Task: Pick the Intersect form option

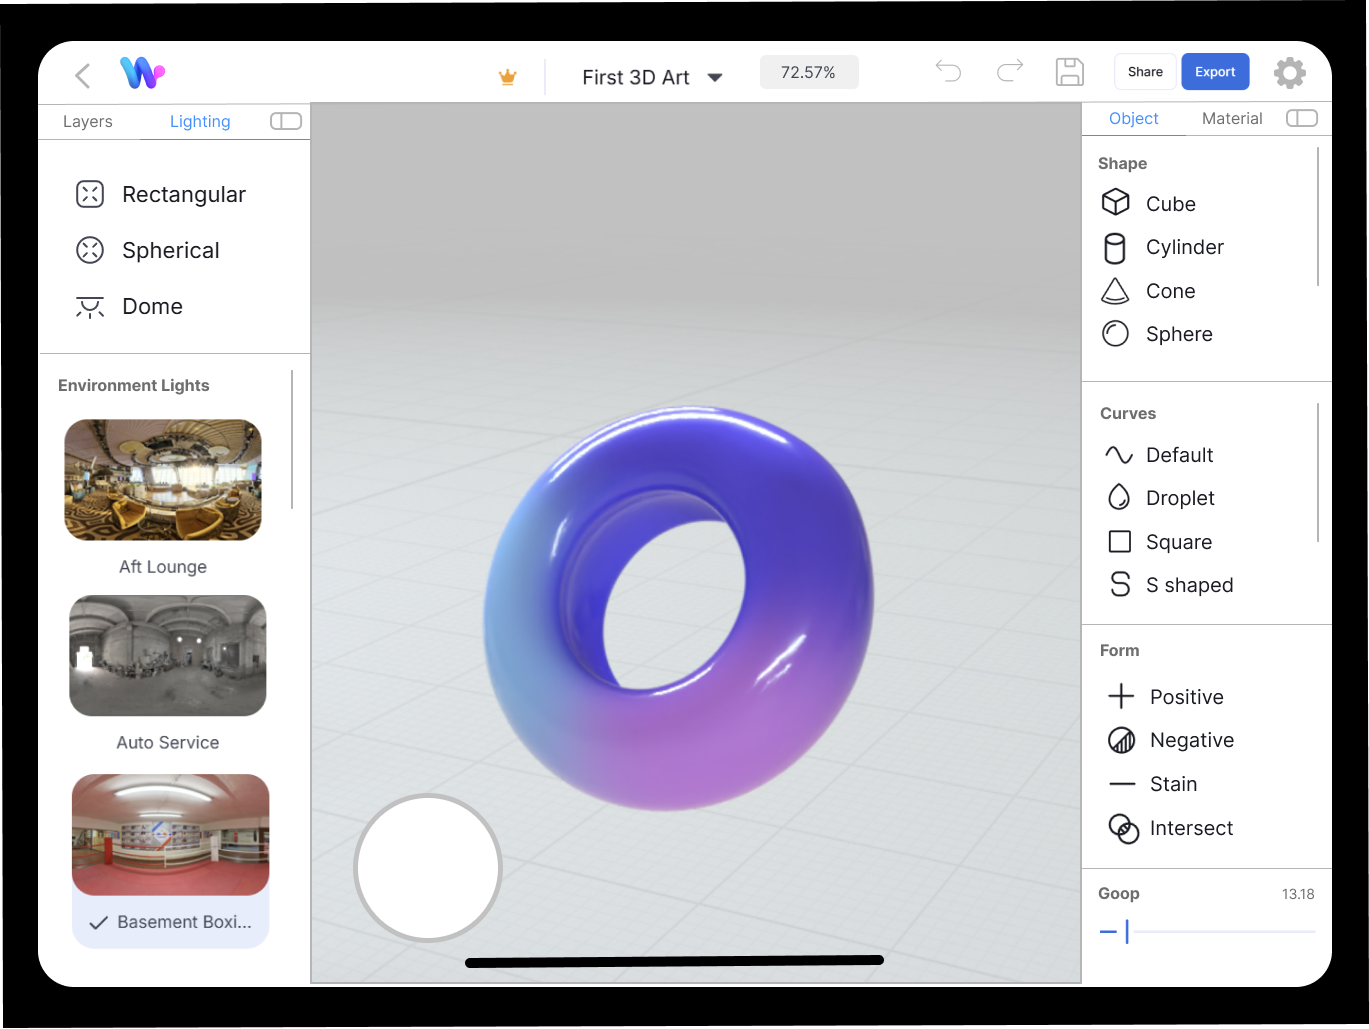Action: 1190,828
